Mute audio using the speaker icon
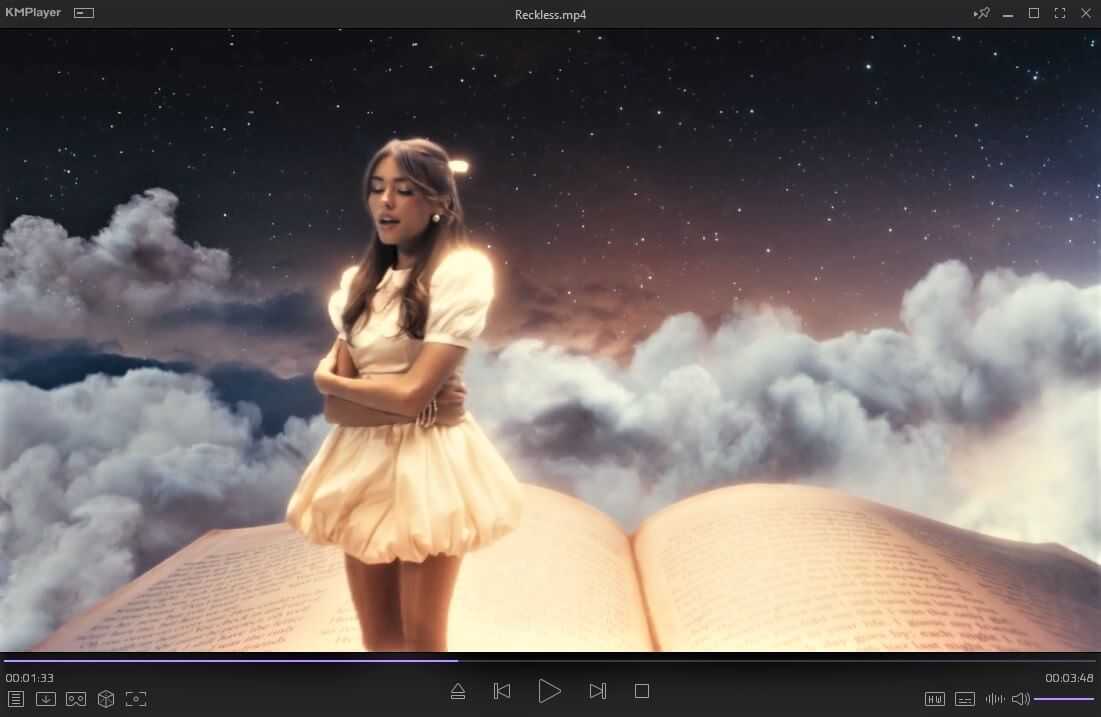 tap(1020, 699)
